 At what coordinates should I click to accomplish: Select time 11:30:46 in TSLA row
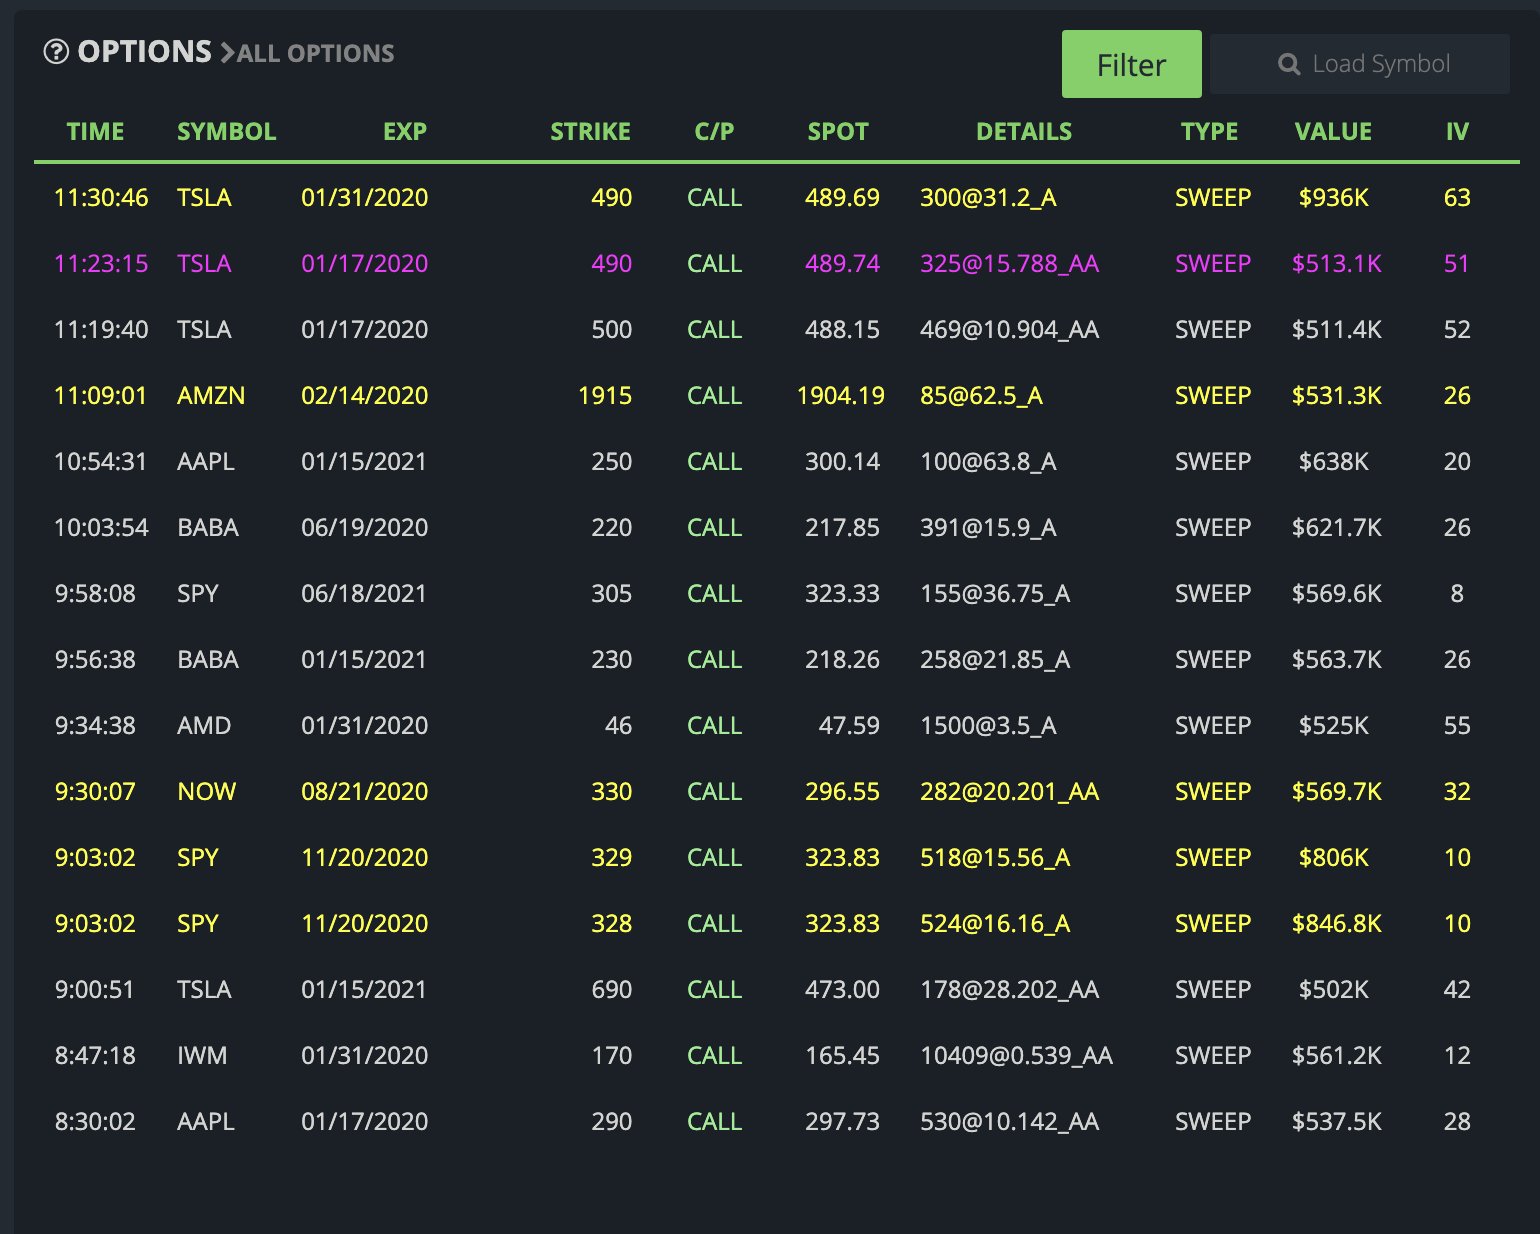[x=101, y=197]
